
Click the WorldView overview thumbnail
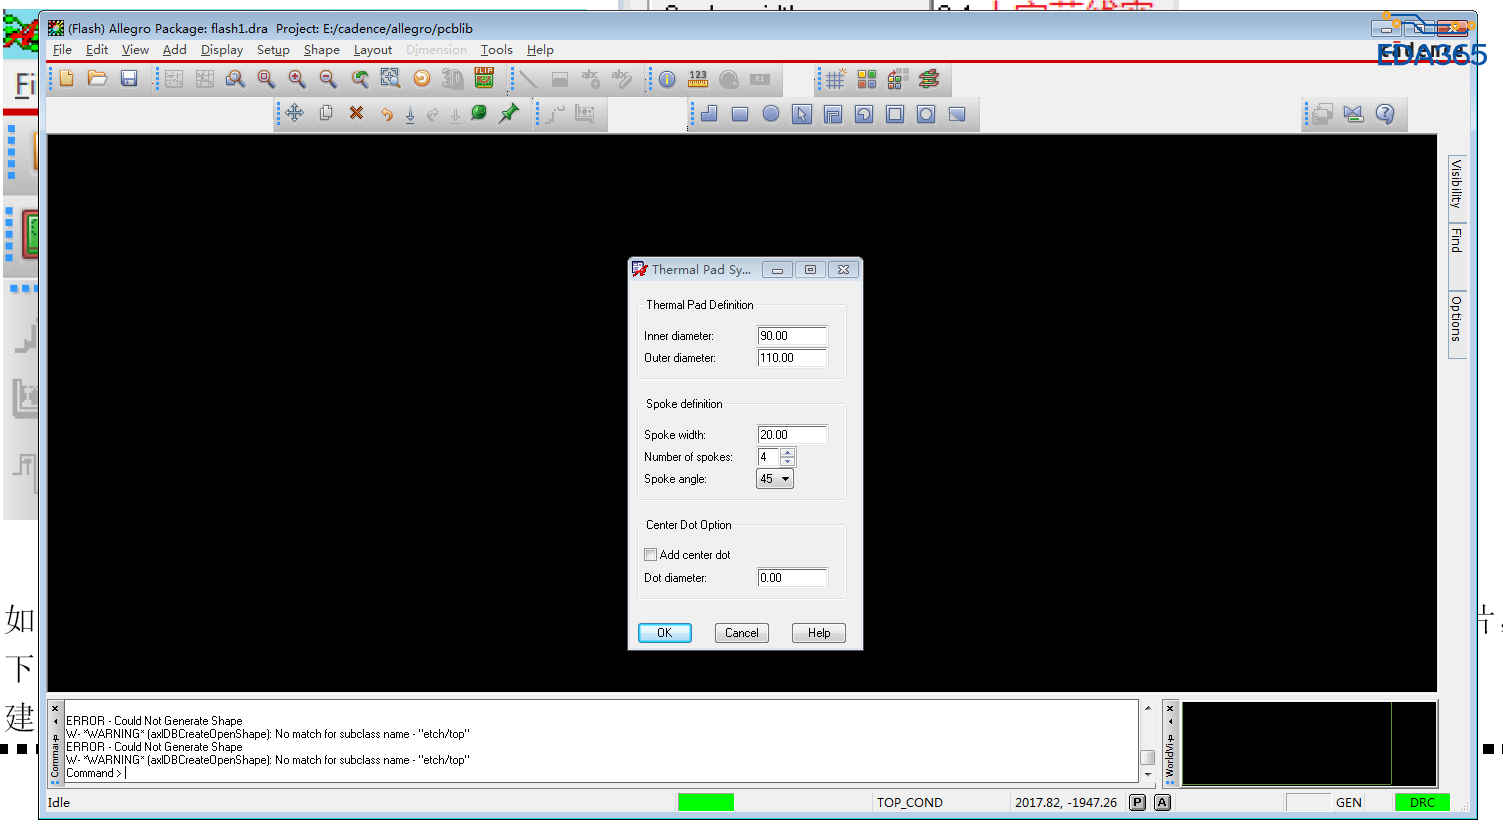tap(1309, 743)
